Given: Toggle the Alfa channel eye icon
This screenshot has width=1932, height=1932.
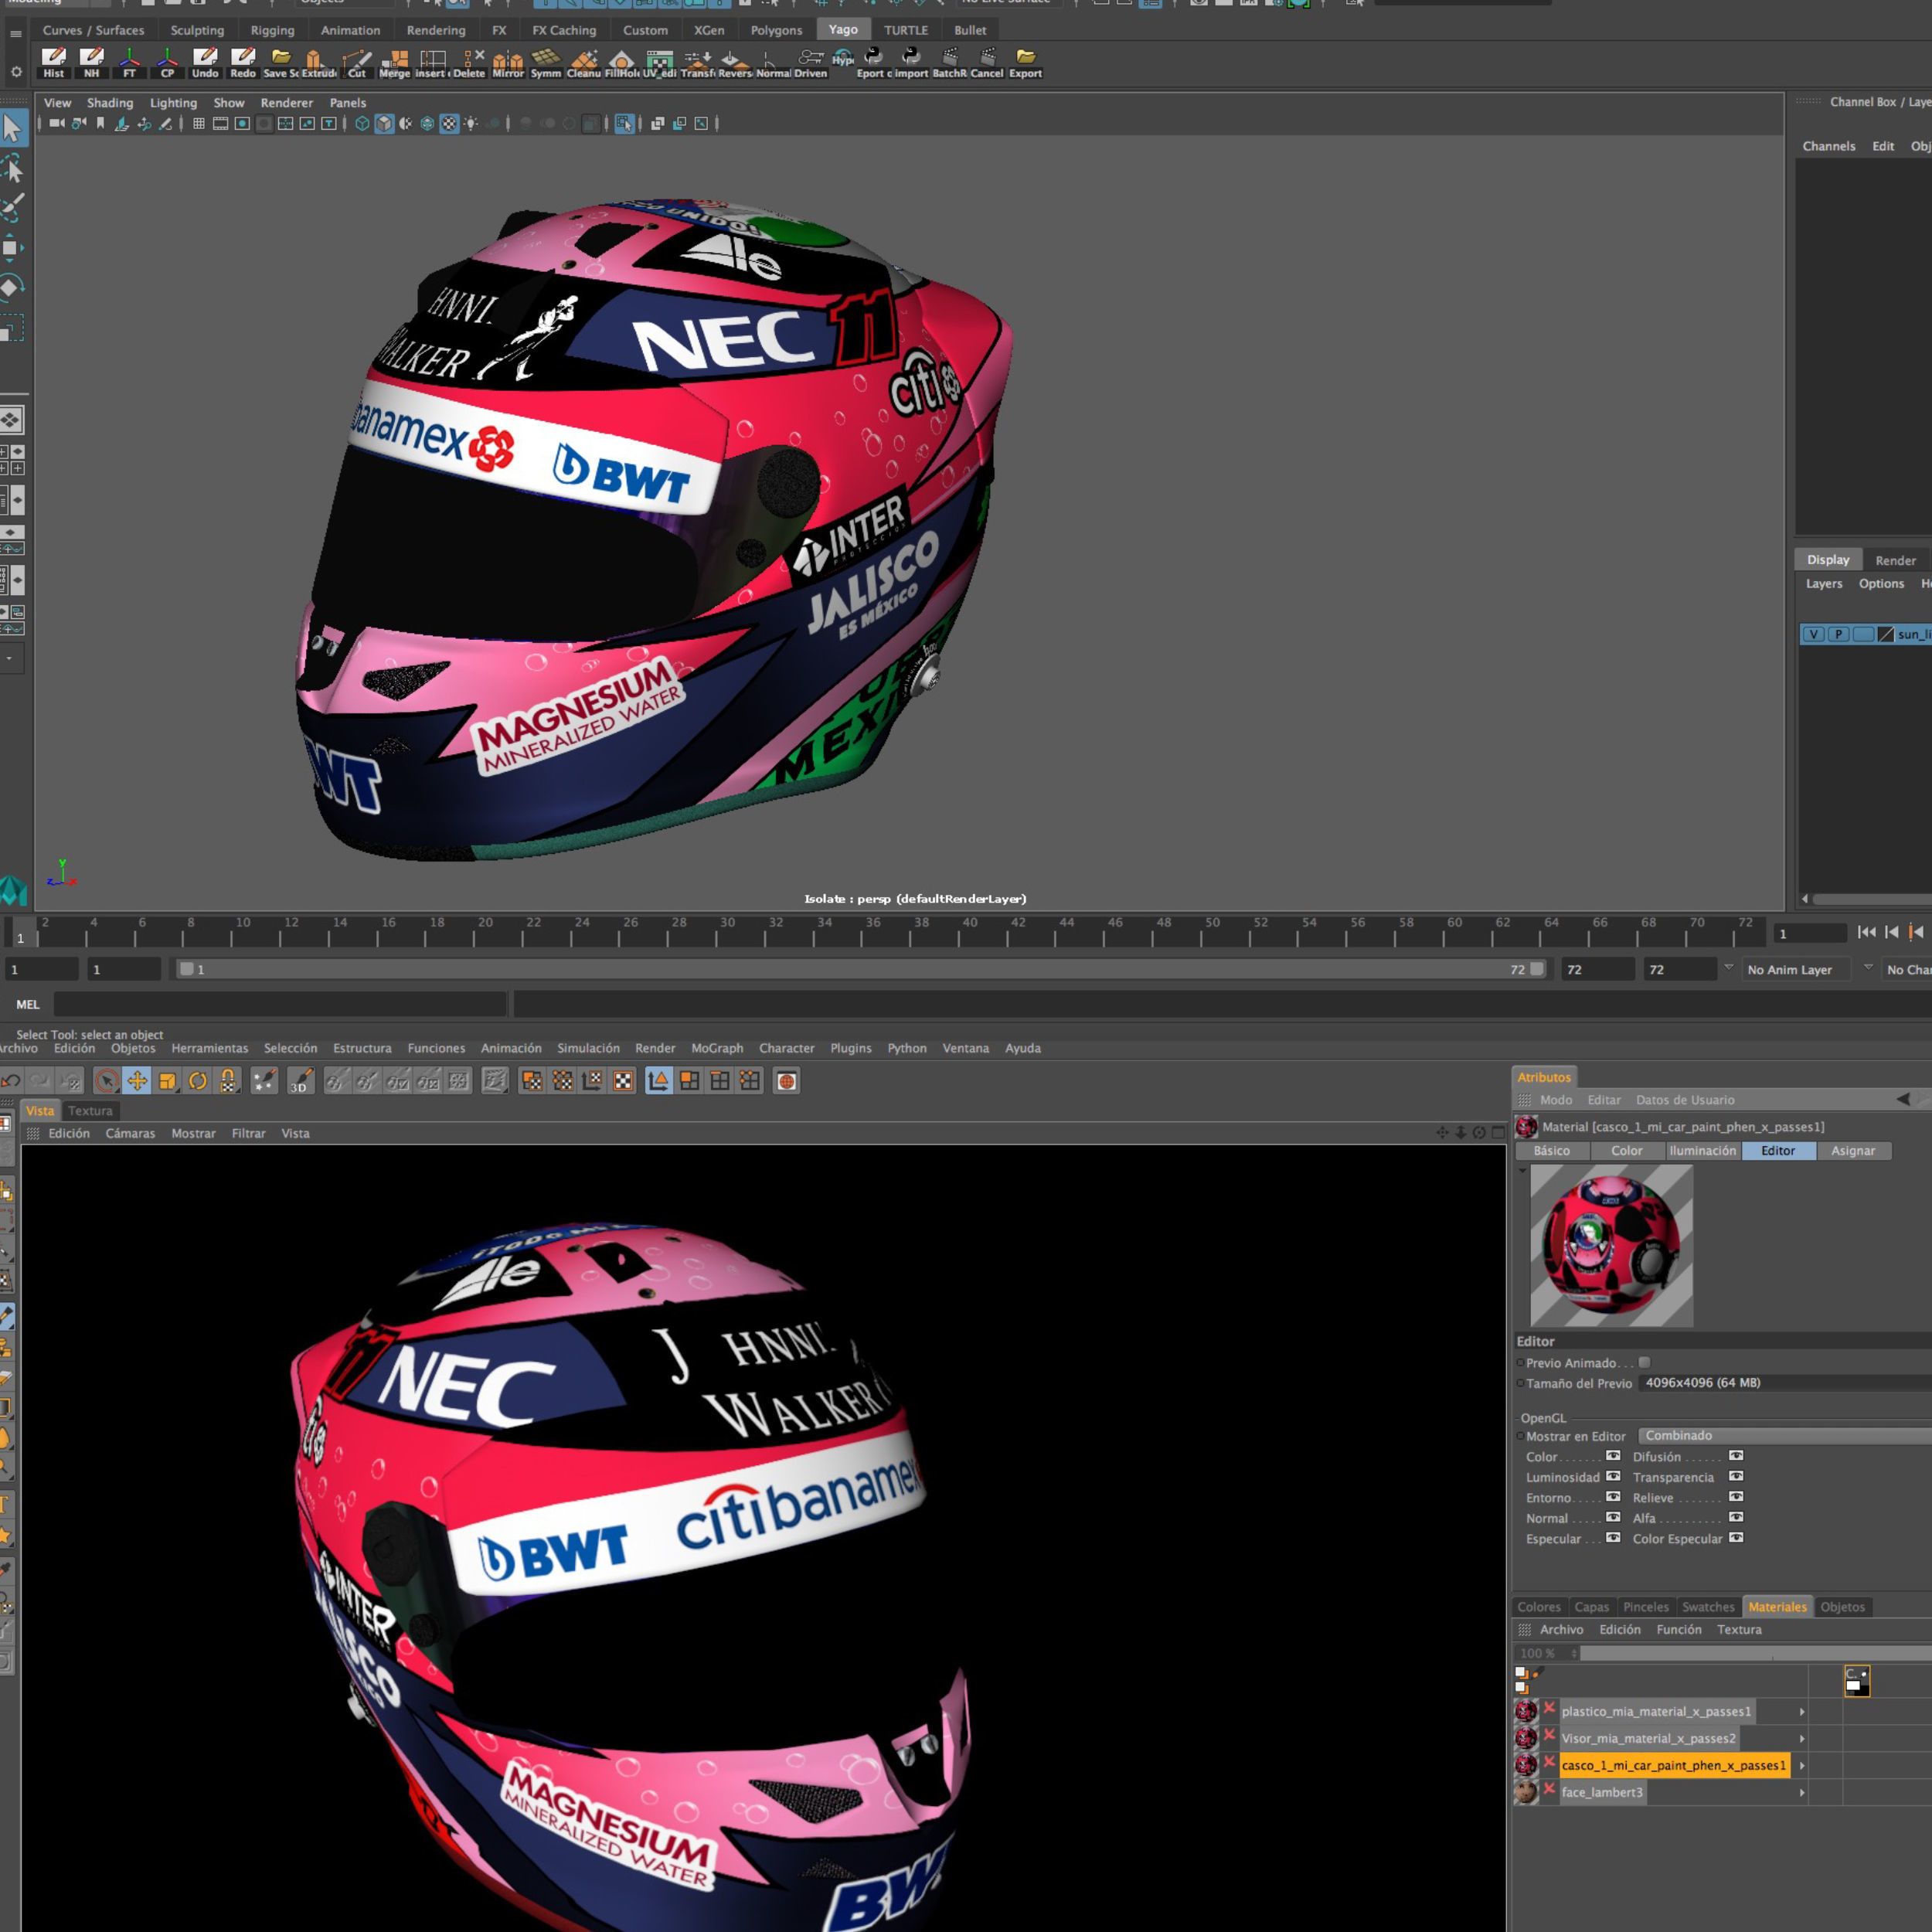Looking at the screenshot, I should 1736,1517.
